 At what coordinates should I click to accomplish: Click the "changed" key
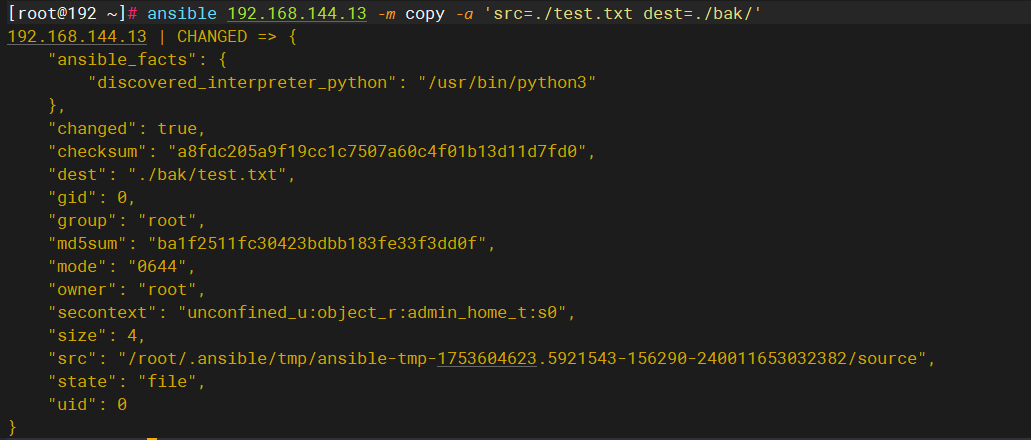tap(93, 128)
